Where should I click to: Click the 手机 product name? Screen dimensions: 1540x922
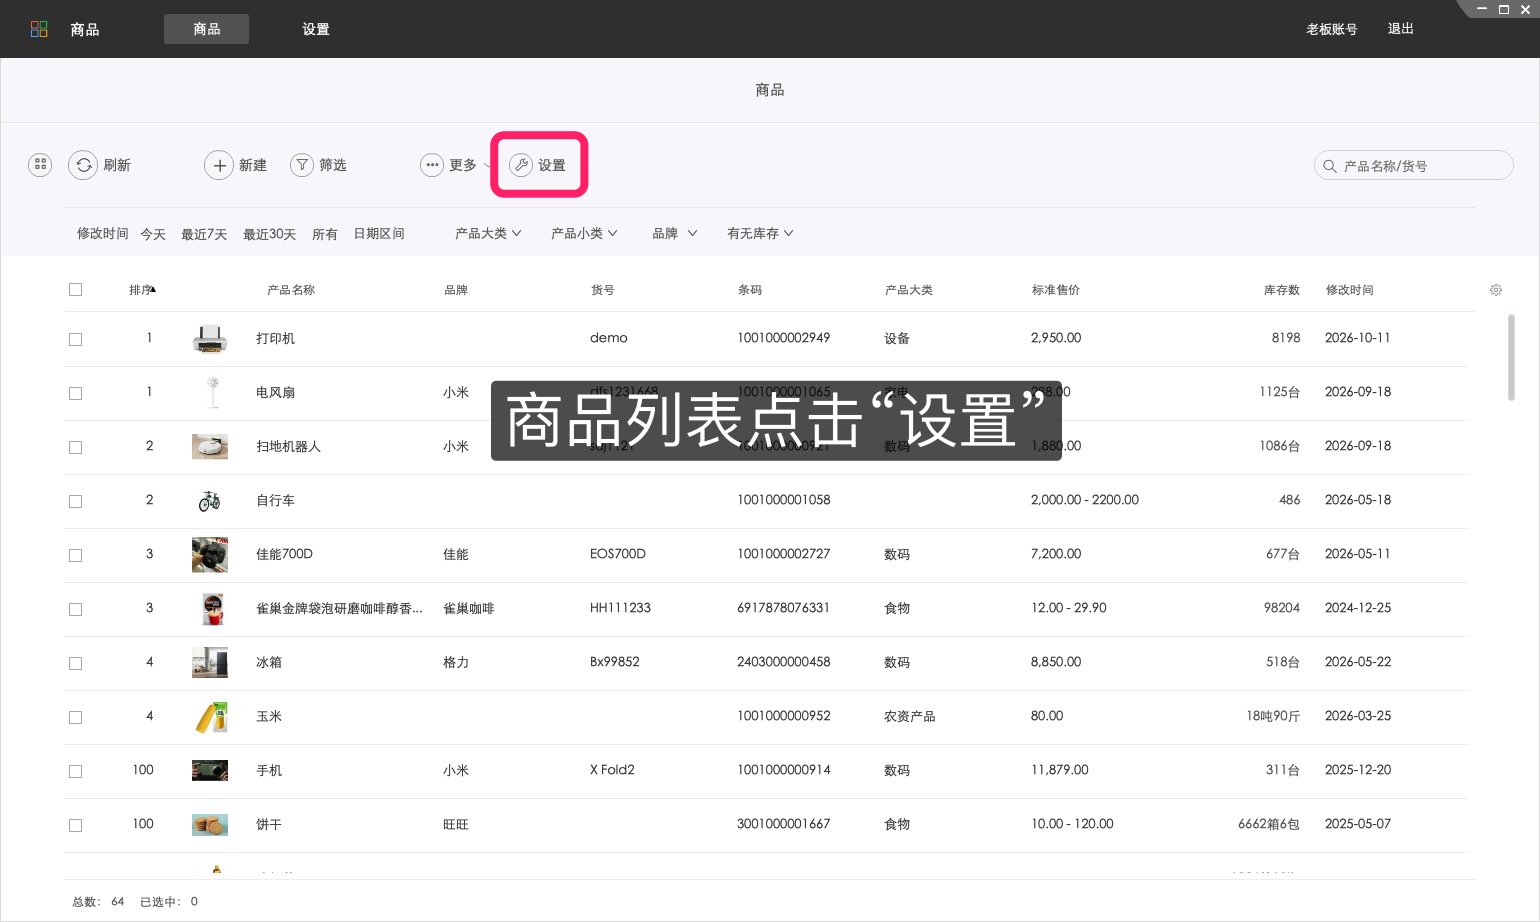[269, 770]
